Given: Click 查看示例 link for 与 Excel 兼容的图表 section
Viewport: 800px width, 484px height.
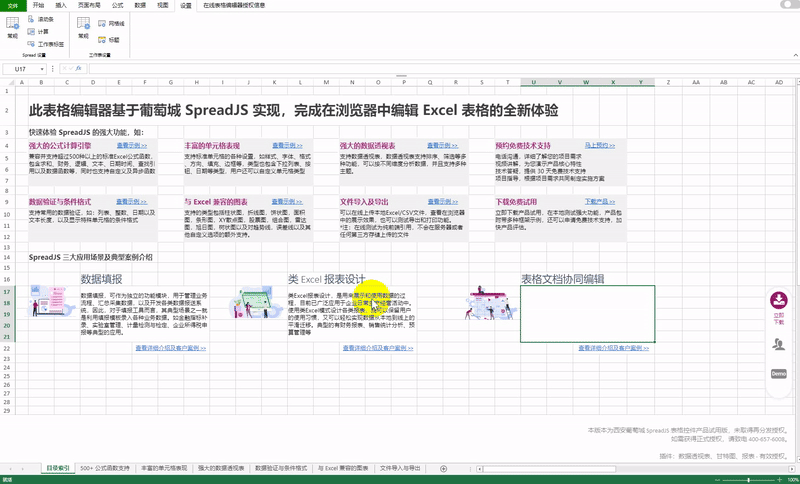Looking at the screenshot, I should pyautogui.click(x=287, y=201).
